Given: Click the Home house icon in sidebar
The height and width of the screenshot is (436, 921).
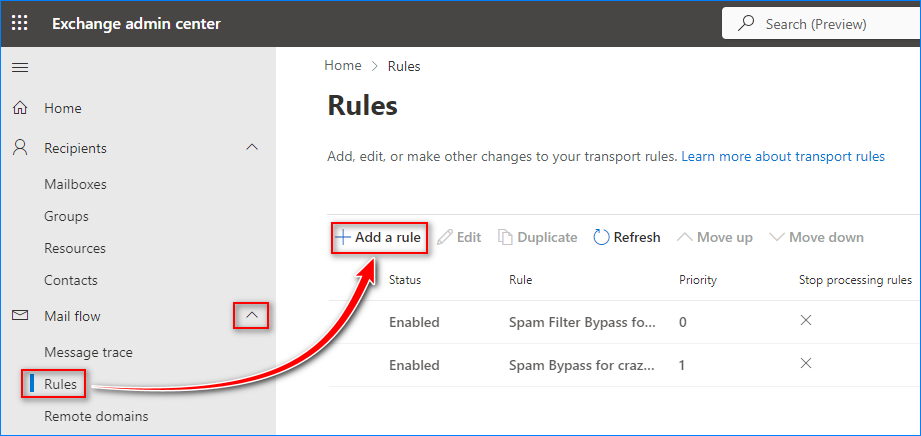Looking at the screenshot, I should coord(21,108).
